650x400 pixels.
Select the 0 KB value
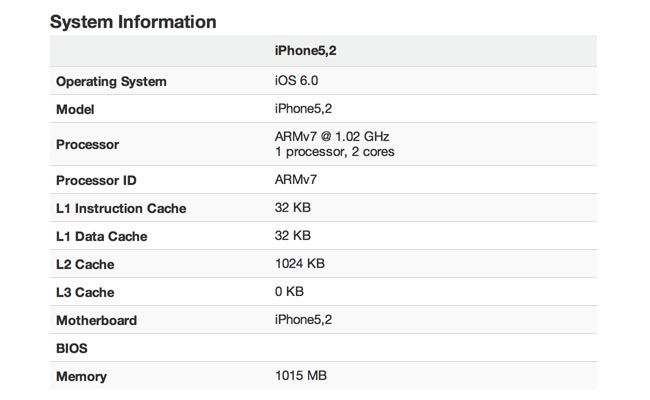click(289, 292)
